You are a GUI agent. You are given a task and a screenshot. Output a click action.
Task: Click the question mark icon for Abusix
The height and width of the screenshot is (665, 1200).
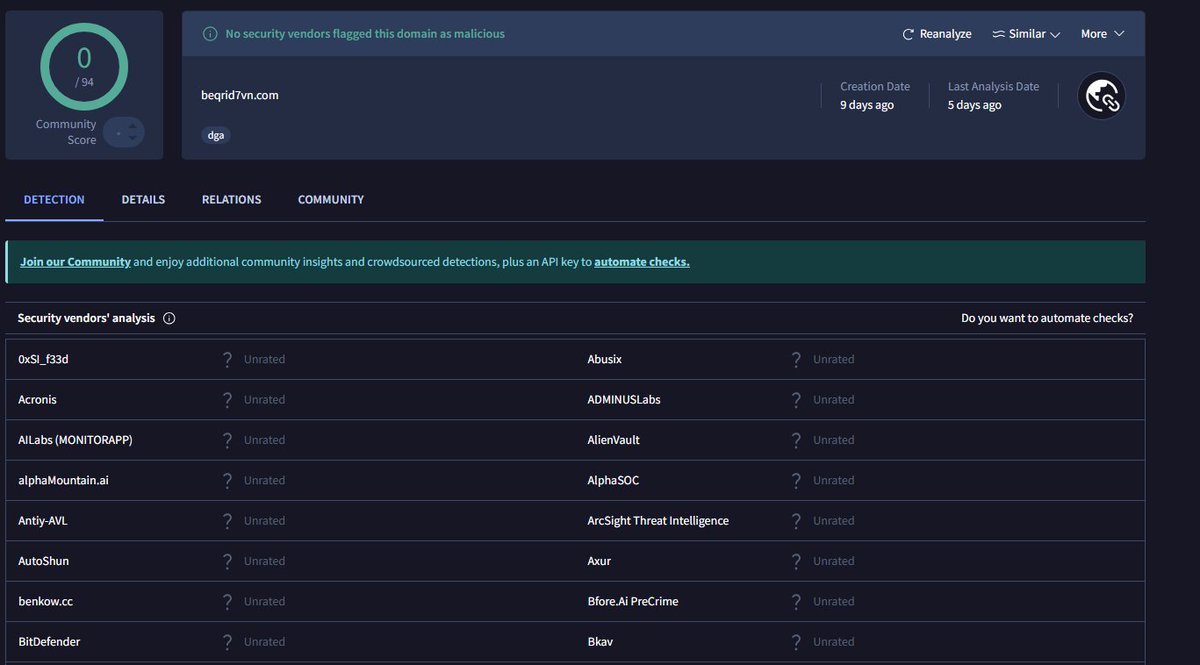(797, 359)
